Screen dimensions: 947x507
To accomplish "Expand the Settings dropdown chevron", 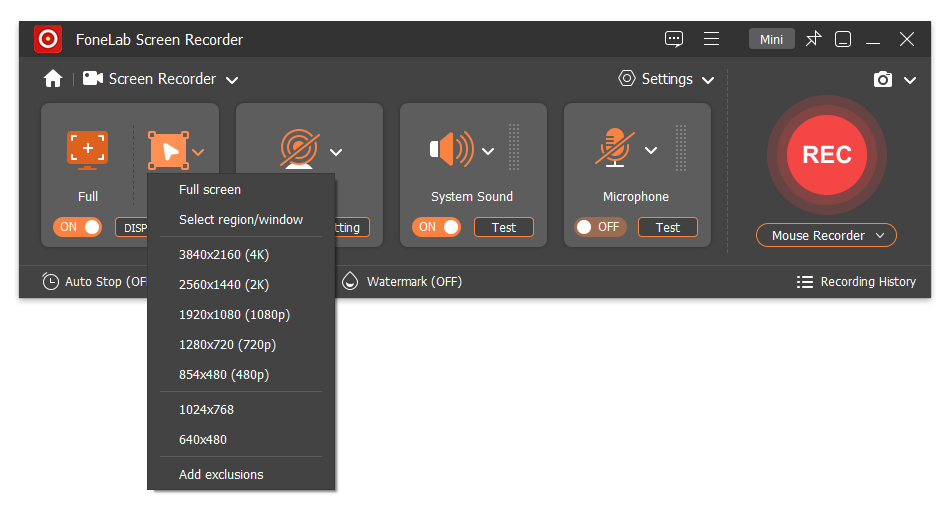I will [708, 80].
